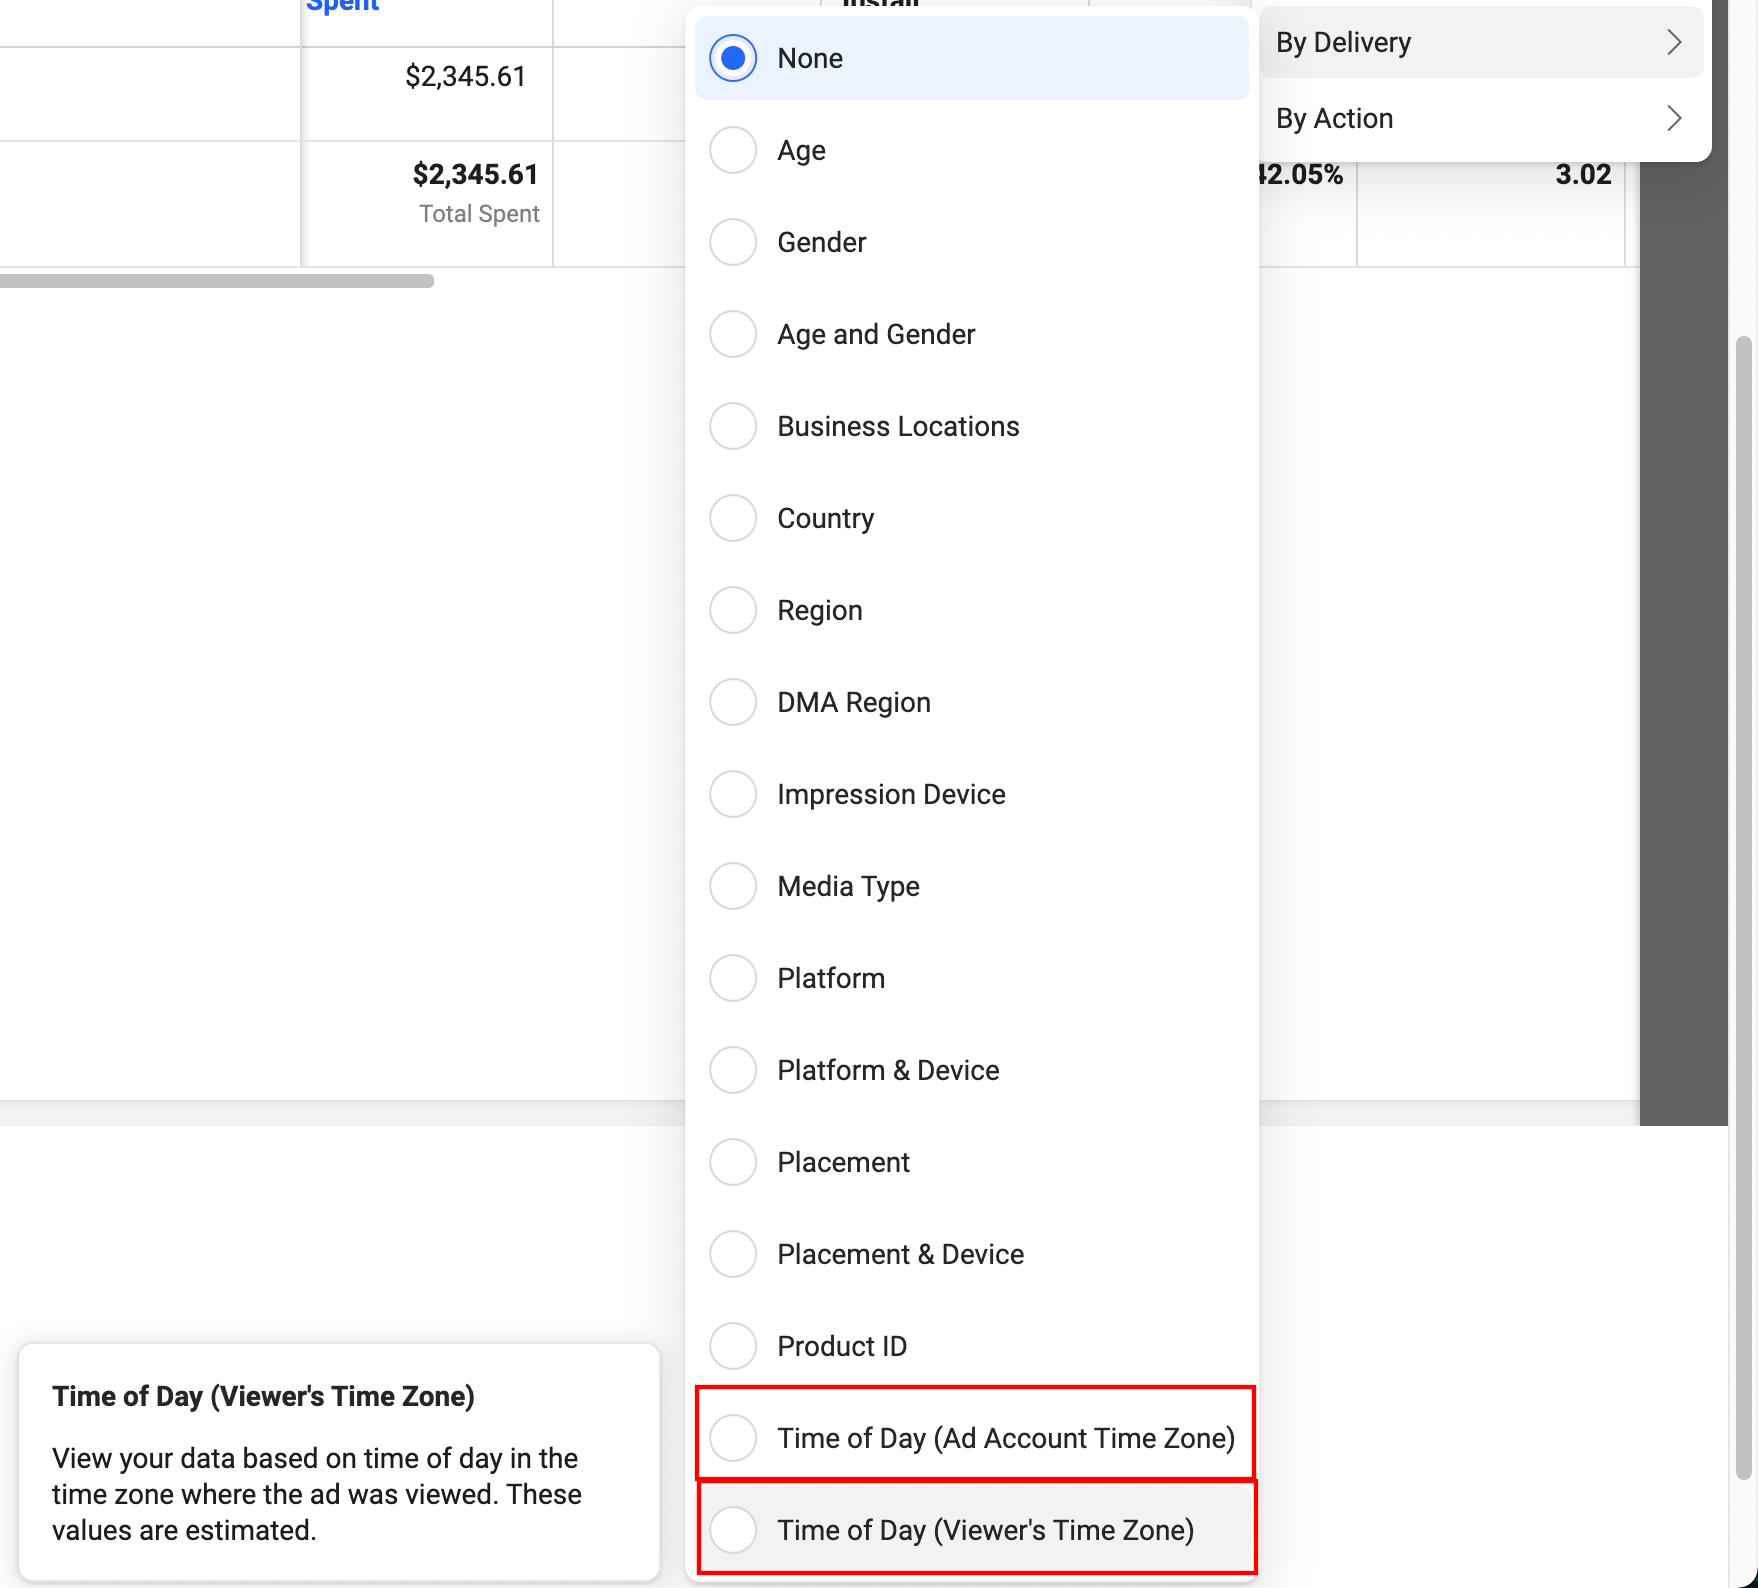Select the Platform radio button
Screen dimensions: 1758x1588
point(733,978)
